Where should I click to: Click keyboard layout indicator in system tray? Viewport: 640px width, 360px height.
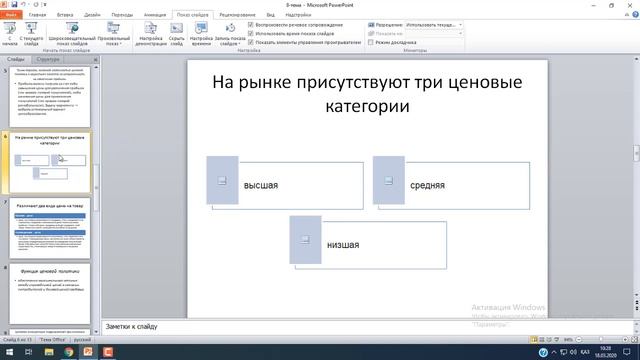tap(585, 352)
